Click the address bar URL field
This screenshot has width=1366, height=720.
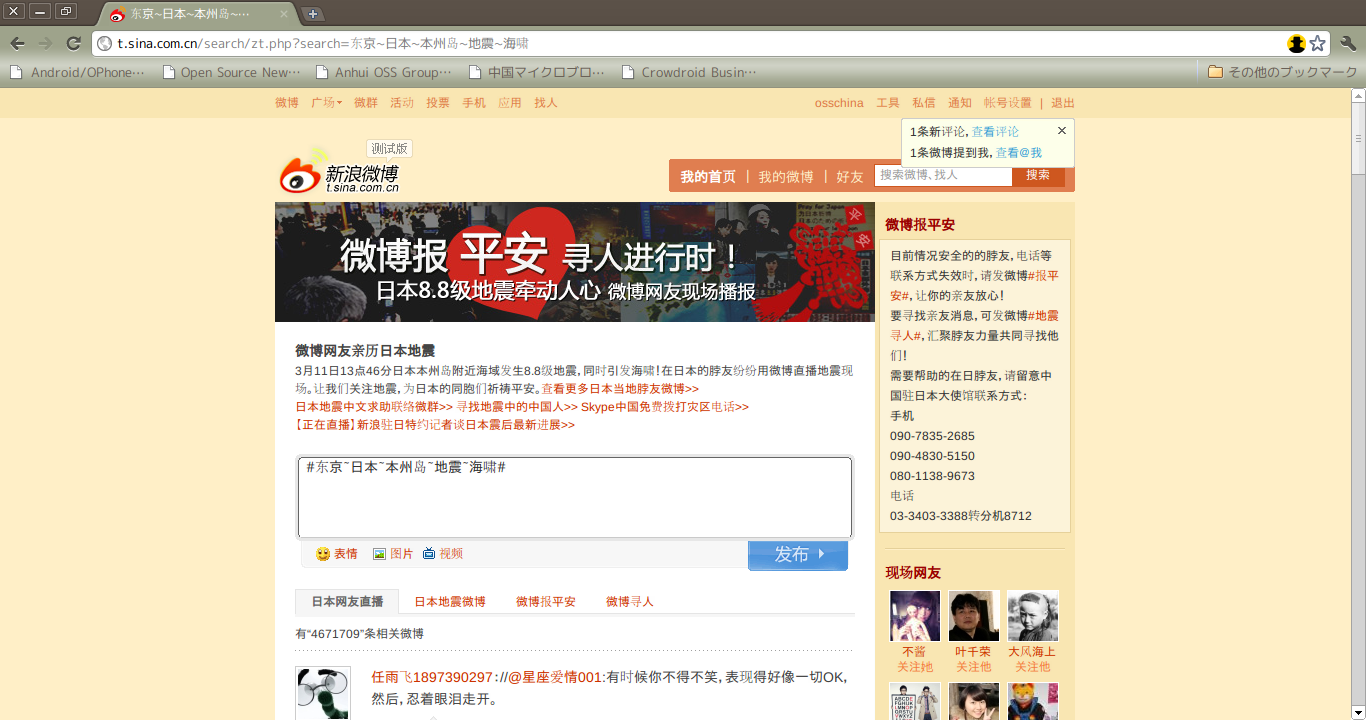(690, 43)
